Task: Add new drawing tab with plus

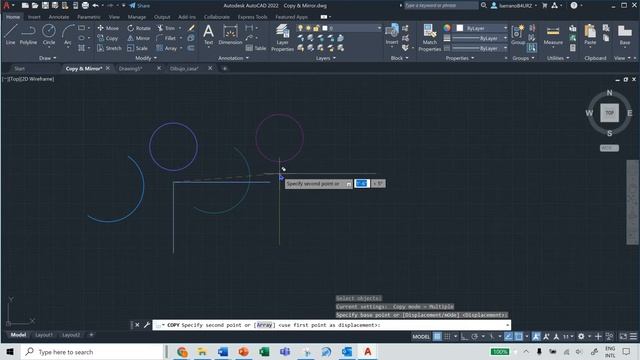Action: pos(224,68)
